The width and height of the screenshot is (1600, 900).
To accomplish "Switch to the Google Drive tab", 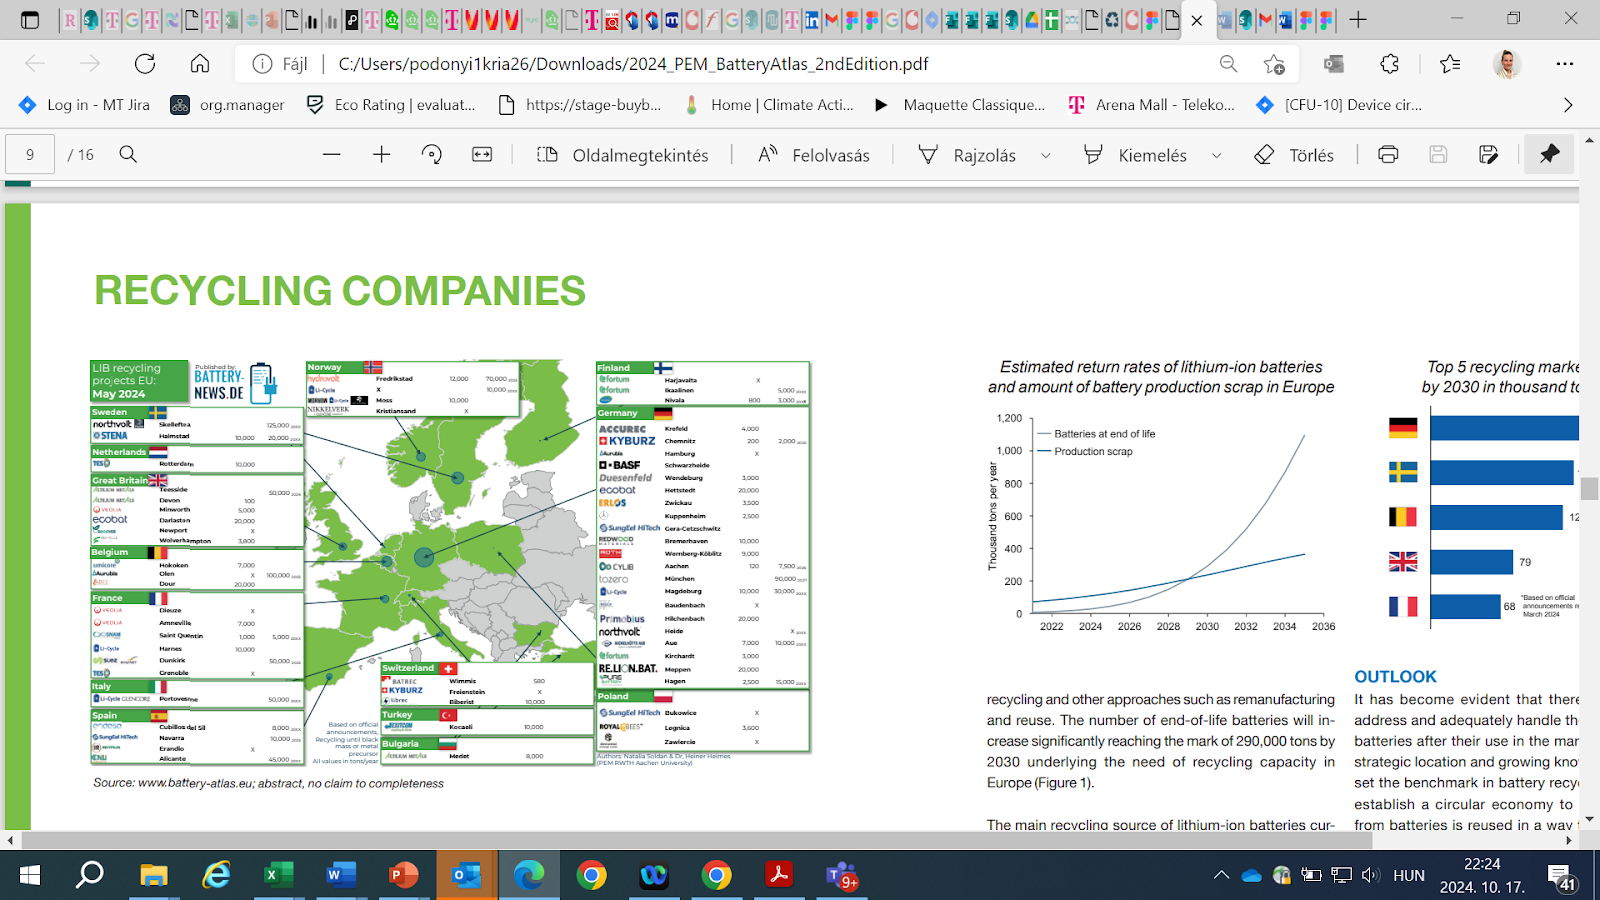I will 1031,20.
